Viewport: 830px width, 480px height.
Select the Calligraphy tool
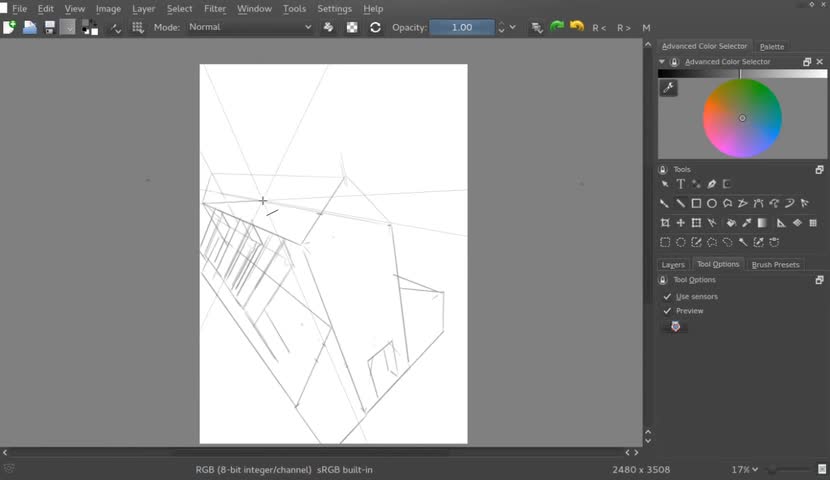[x=712, y=184]
